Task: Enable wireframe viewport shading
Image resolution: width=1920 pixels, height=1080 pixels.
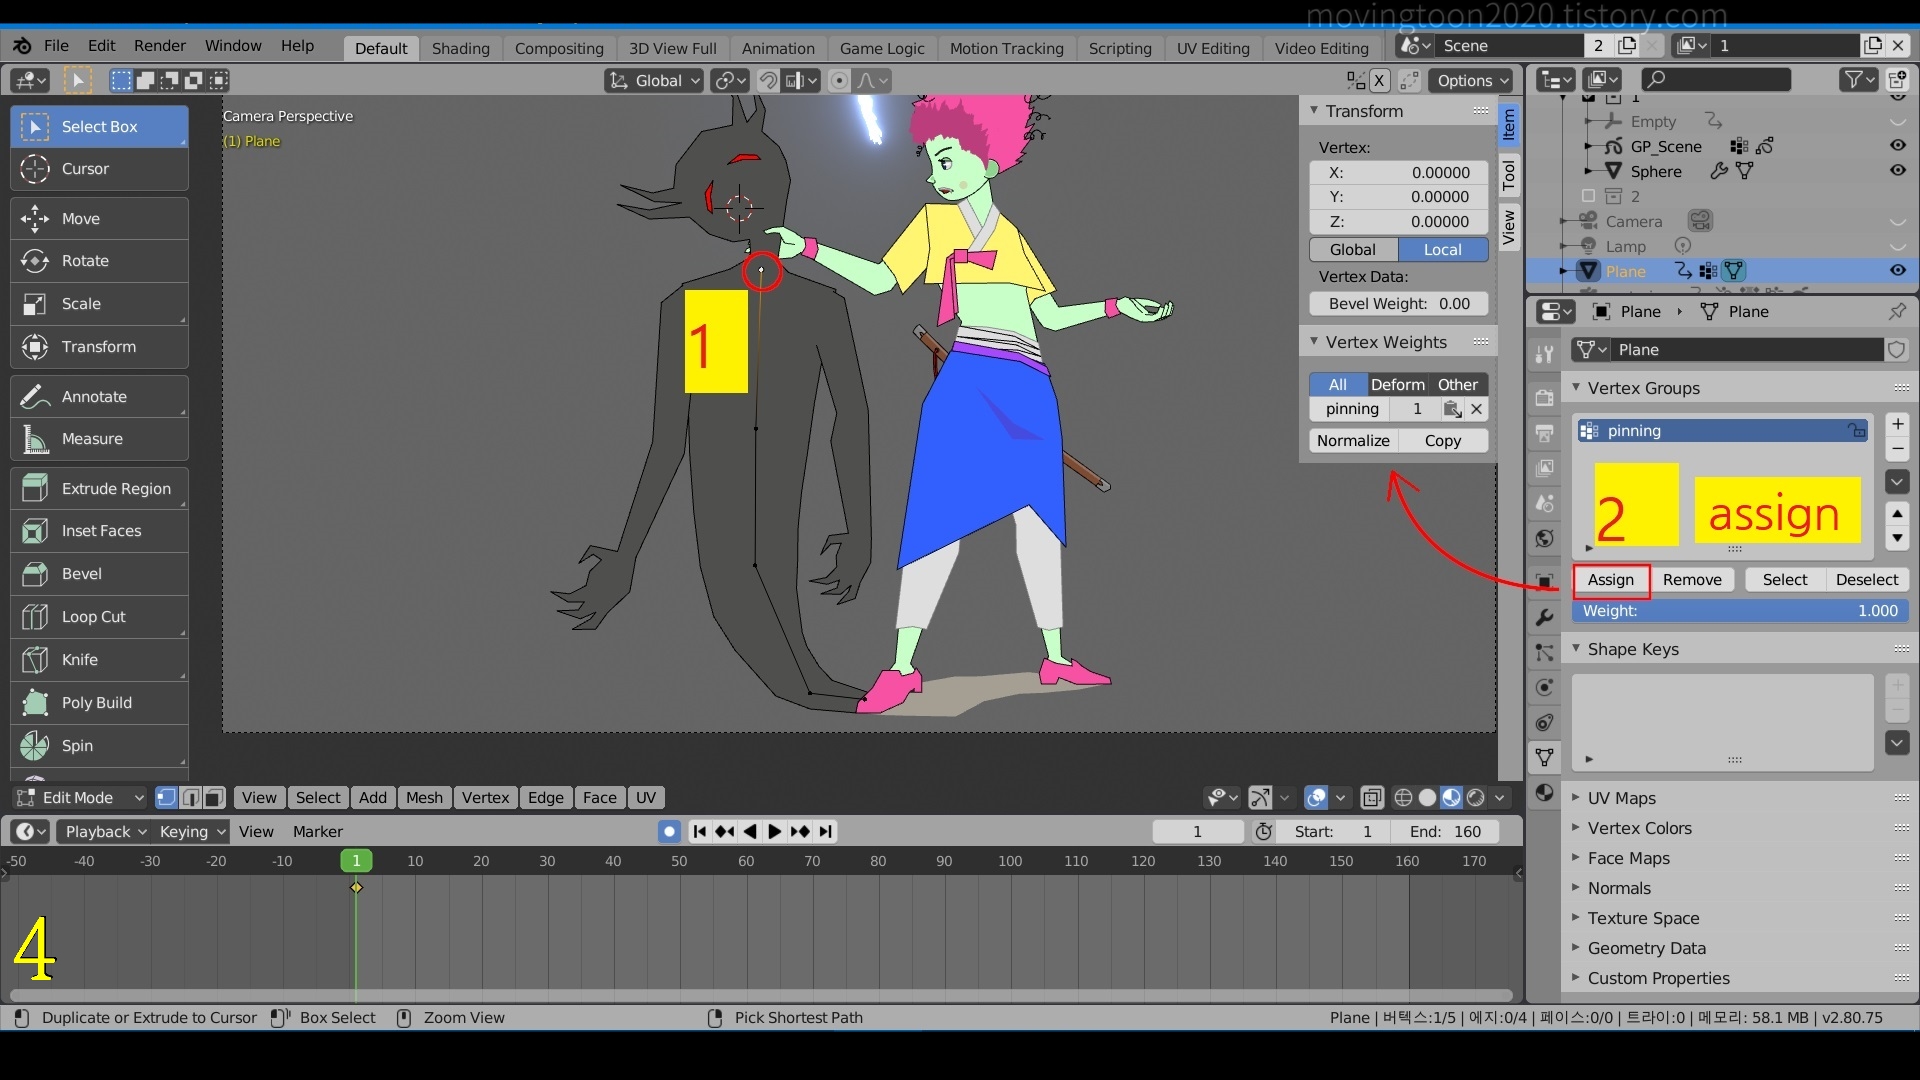Action: click(x=1403, y=798)
